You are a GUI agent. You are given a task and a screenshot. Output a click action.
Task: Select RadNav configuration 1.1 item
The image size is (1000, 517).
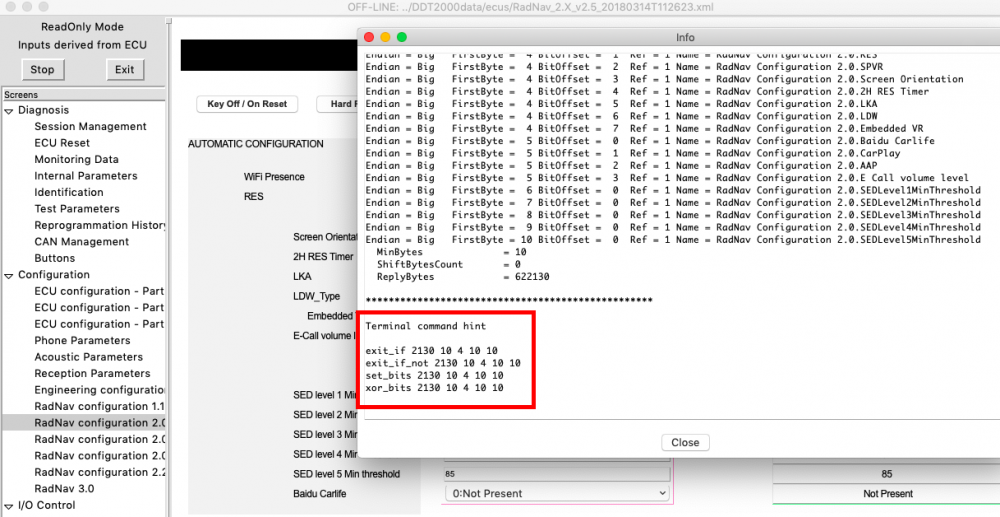coord(99,407)
